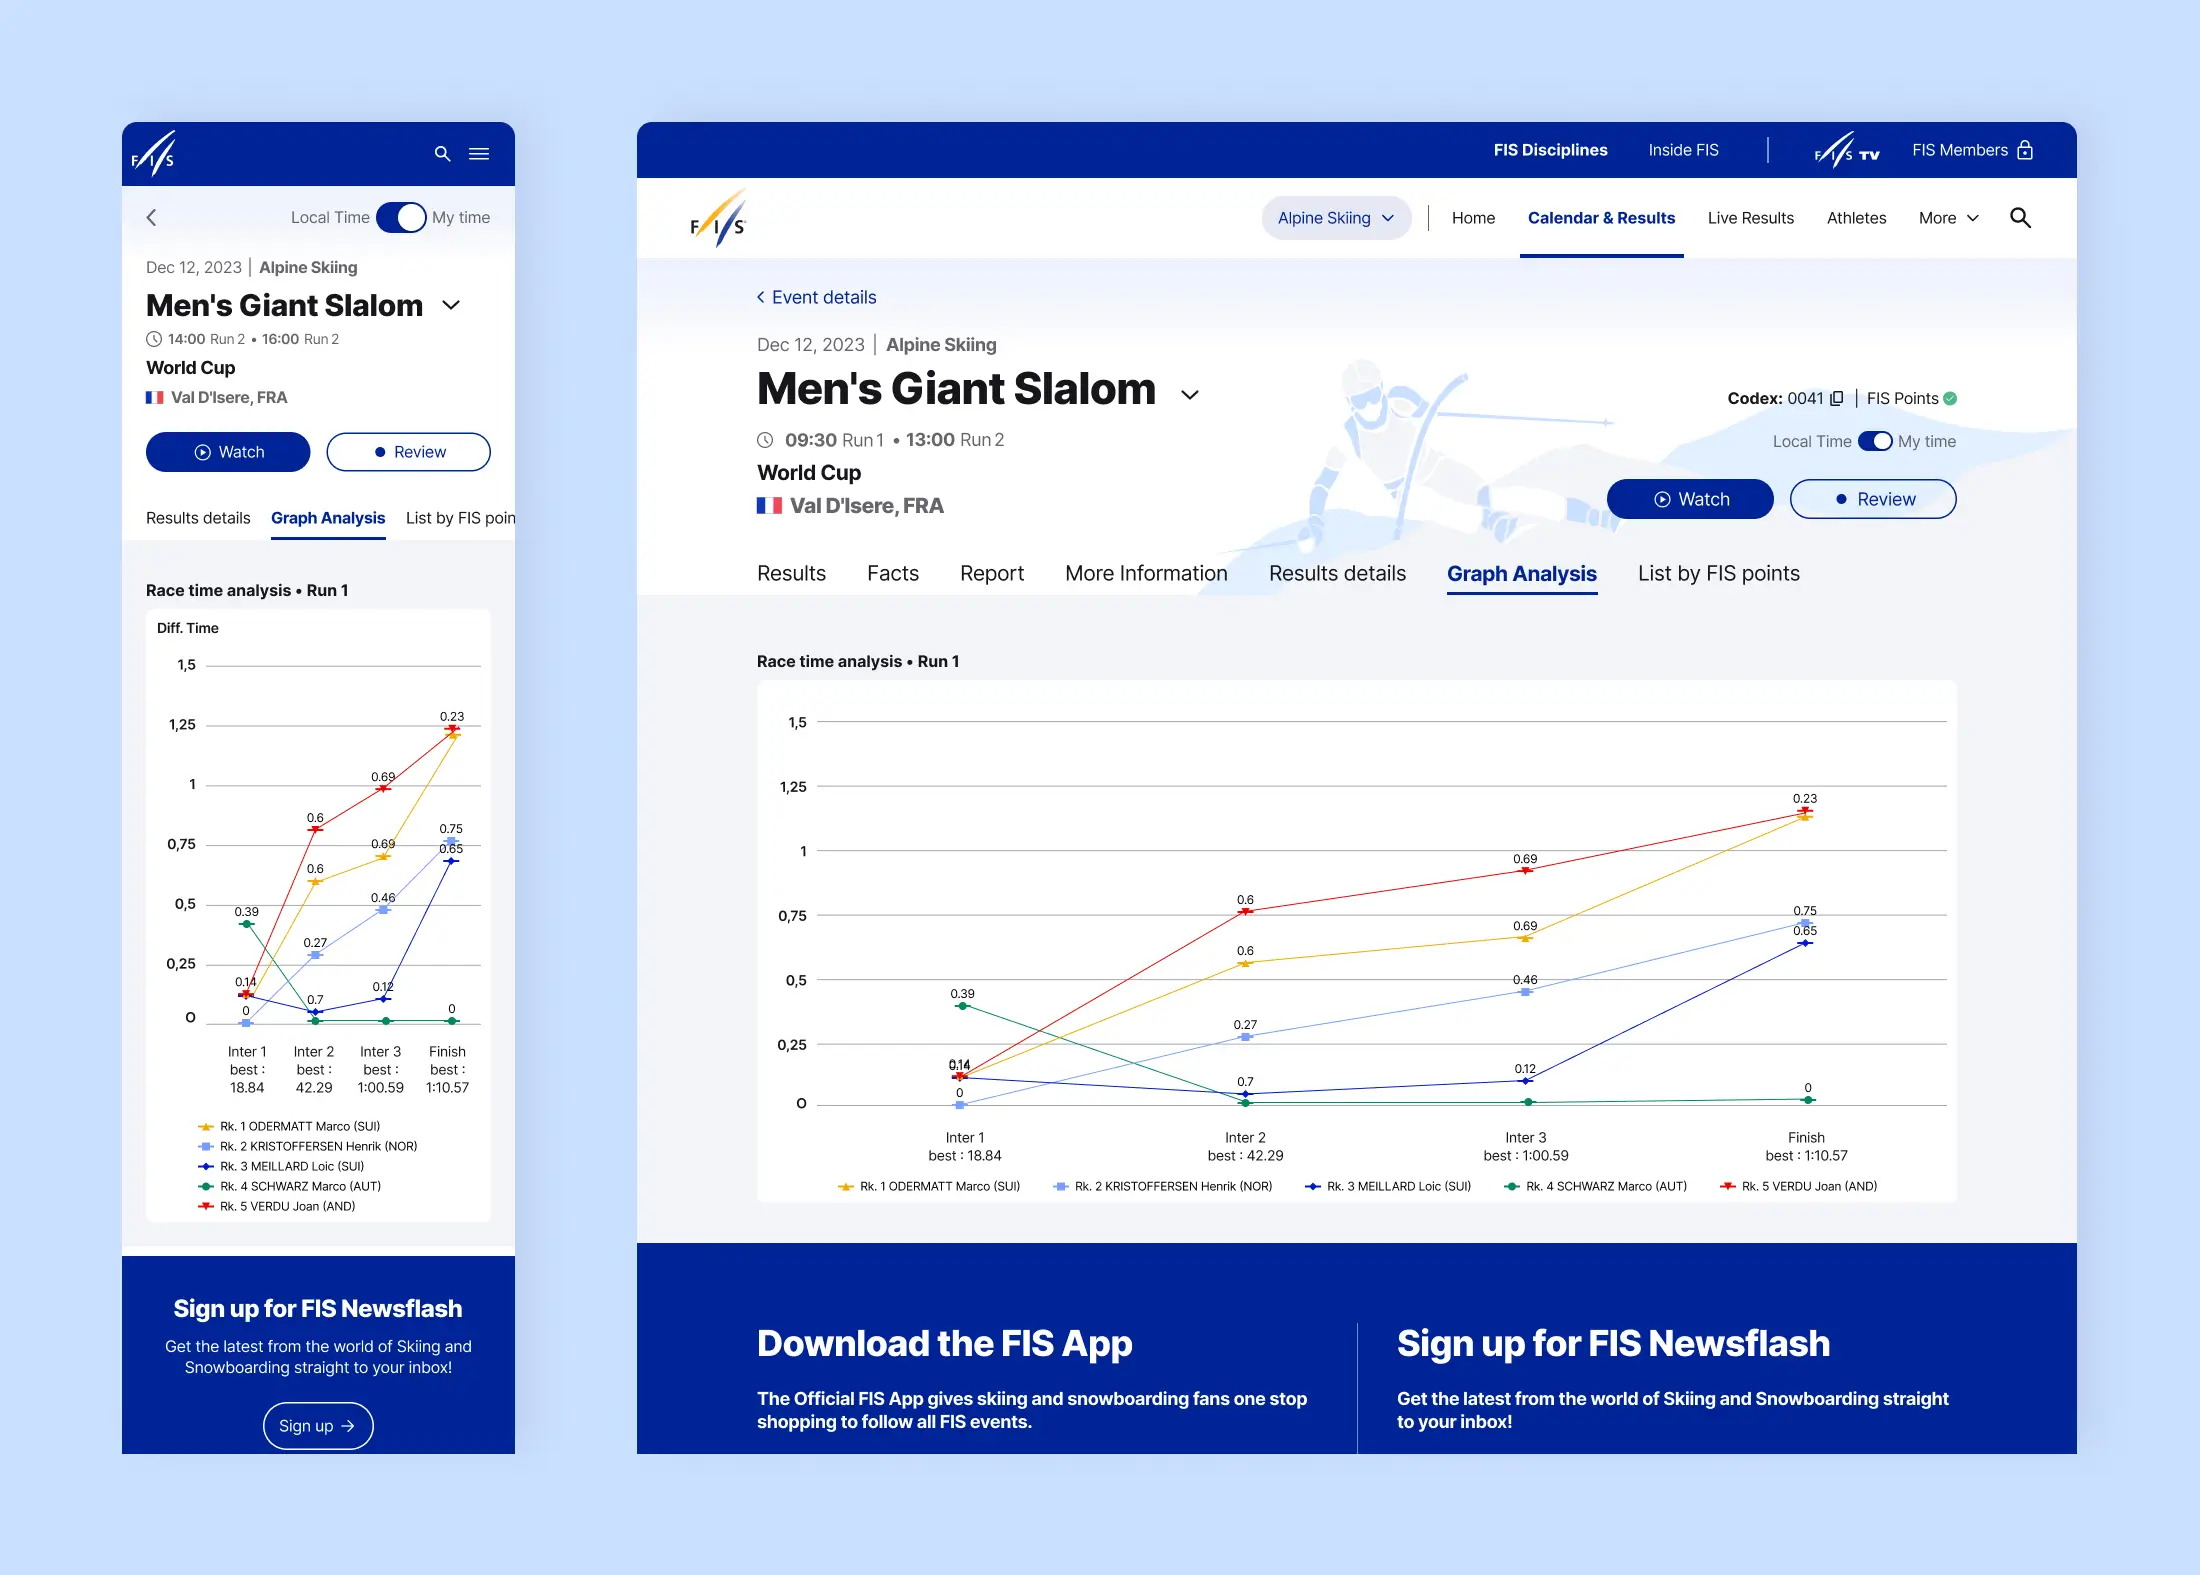2200x1575 pixels.
Task: Click the French flag beside desktop Val D'Isere
Action: tap(769, 506)
